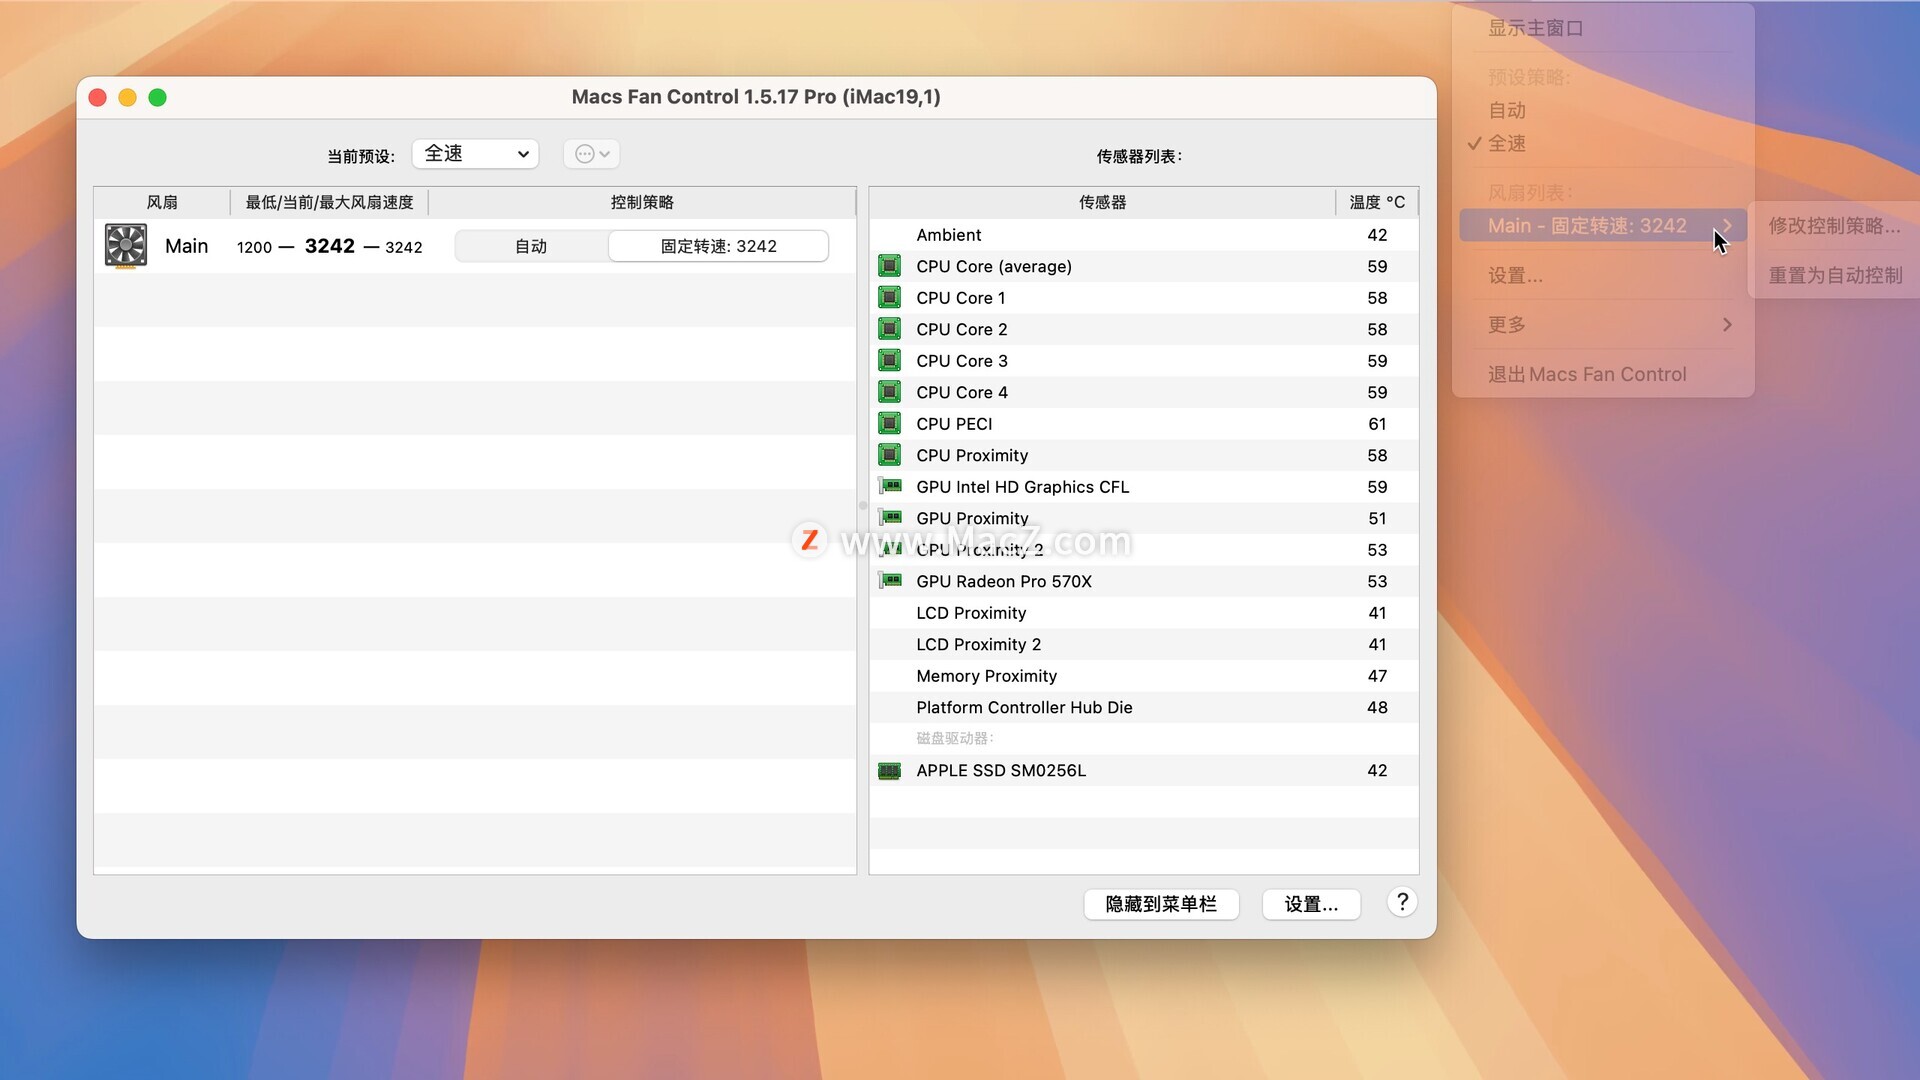Click 修改控制策略... submenu item
Screen dimensions: 1920x1080
[1835, 226]
